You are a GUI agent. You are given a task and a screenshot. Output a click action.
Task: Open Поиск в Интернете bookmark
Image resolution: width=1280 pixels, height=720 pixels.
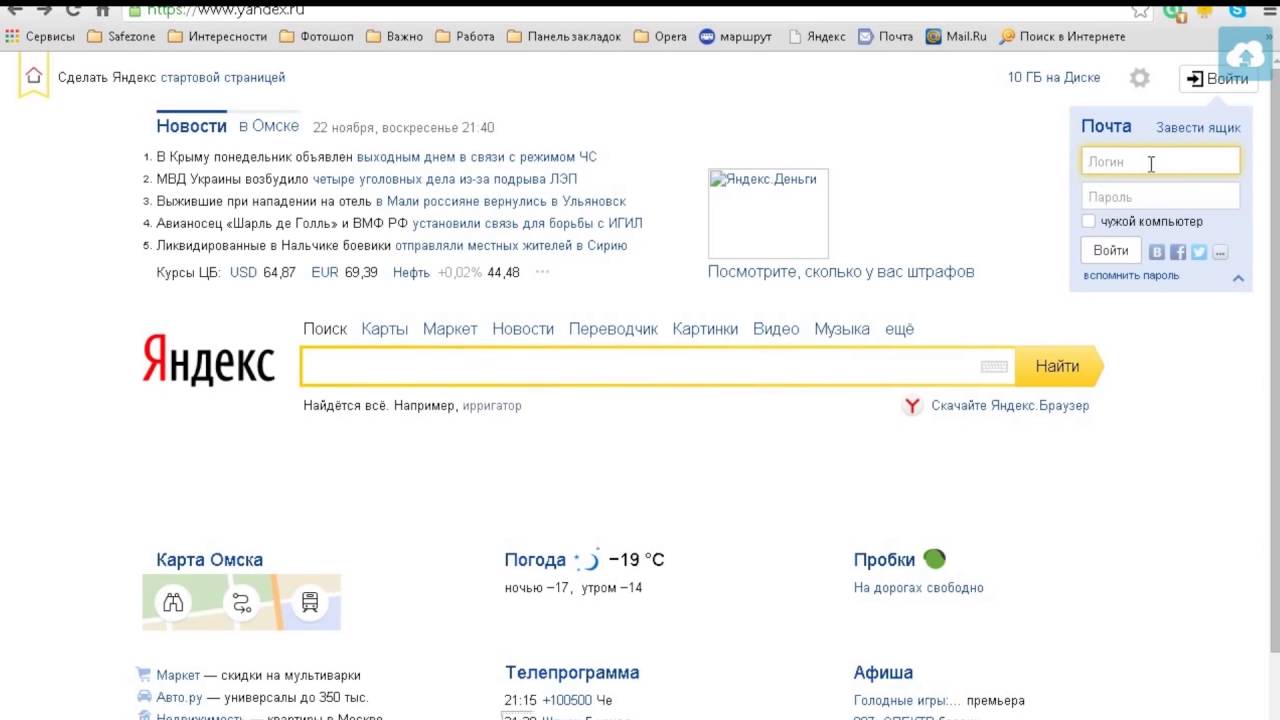1062,36
